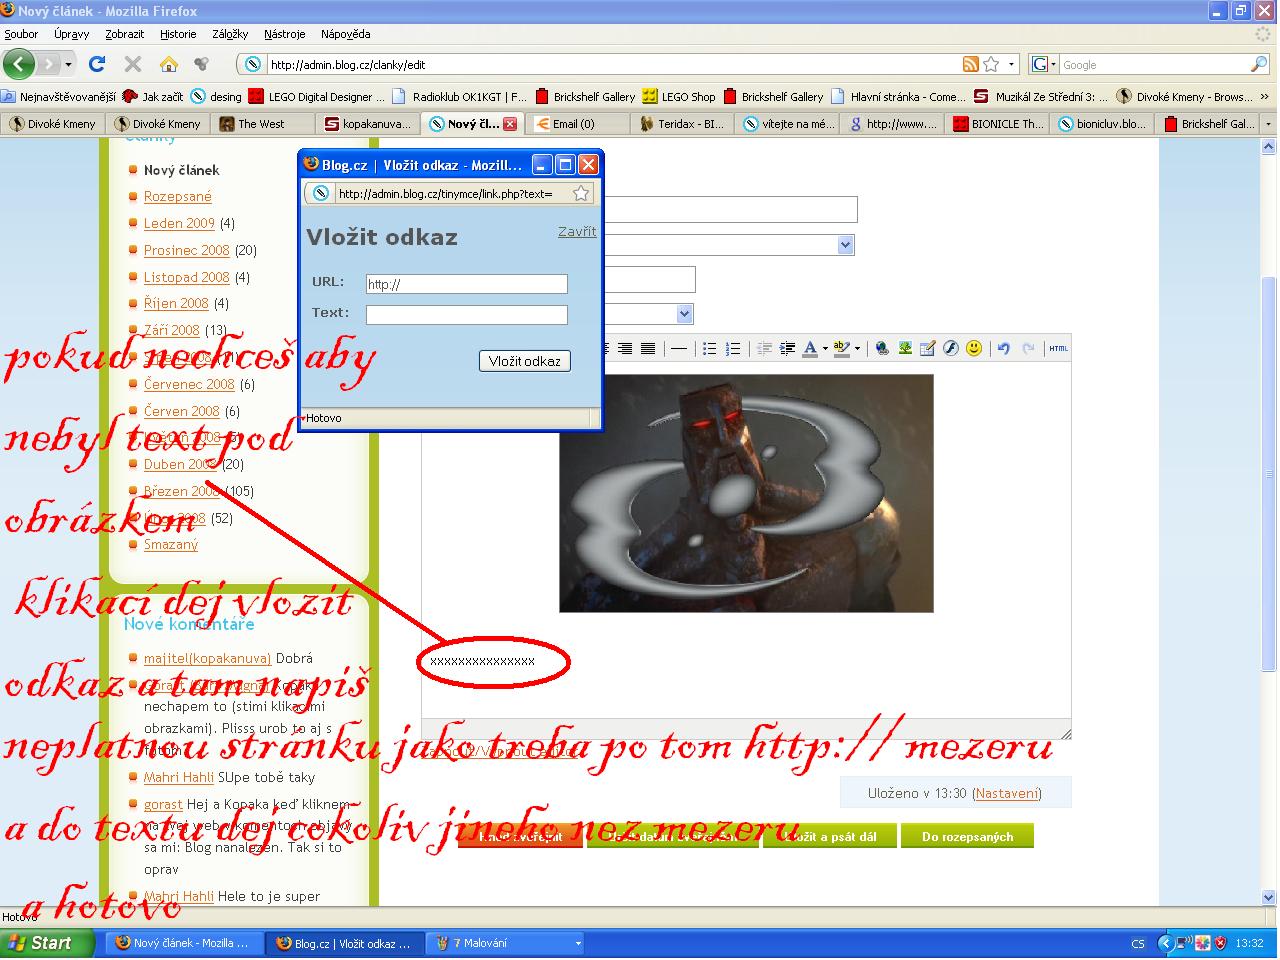Undo the last edit in the editor

click(1004, 348)
